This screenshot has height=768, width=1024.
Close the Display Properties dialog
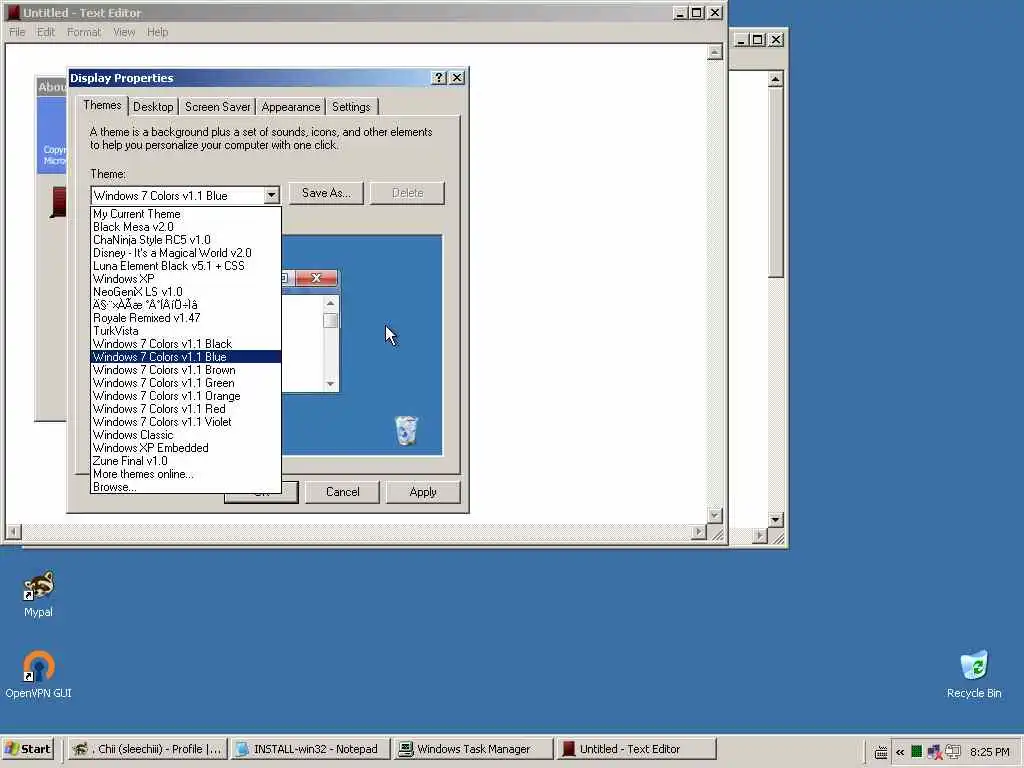[x=457, y=78]
